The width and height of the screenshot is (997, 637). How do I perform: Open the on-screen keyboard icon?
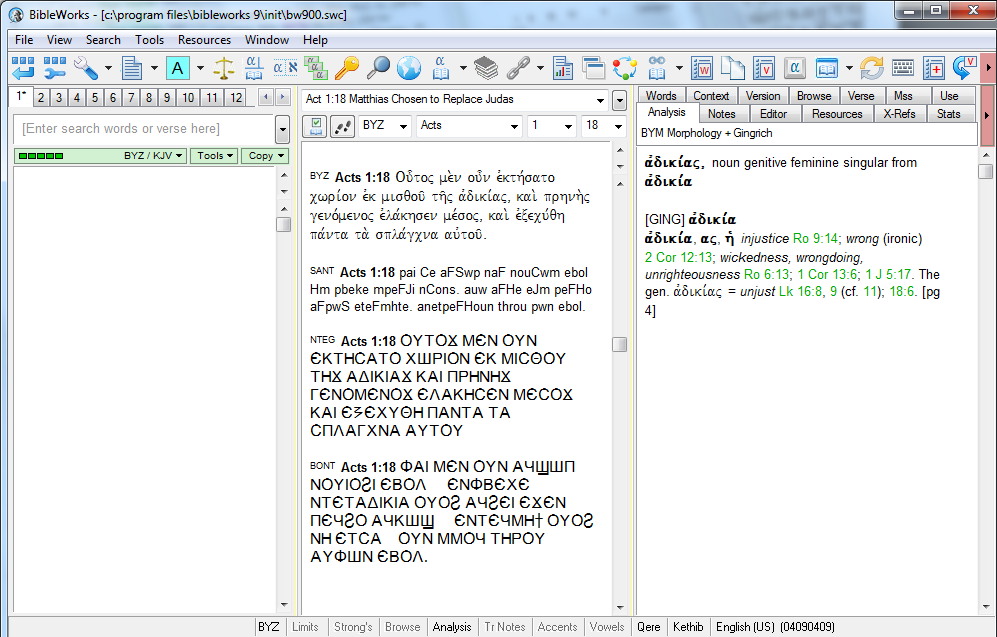point(903,67)
